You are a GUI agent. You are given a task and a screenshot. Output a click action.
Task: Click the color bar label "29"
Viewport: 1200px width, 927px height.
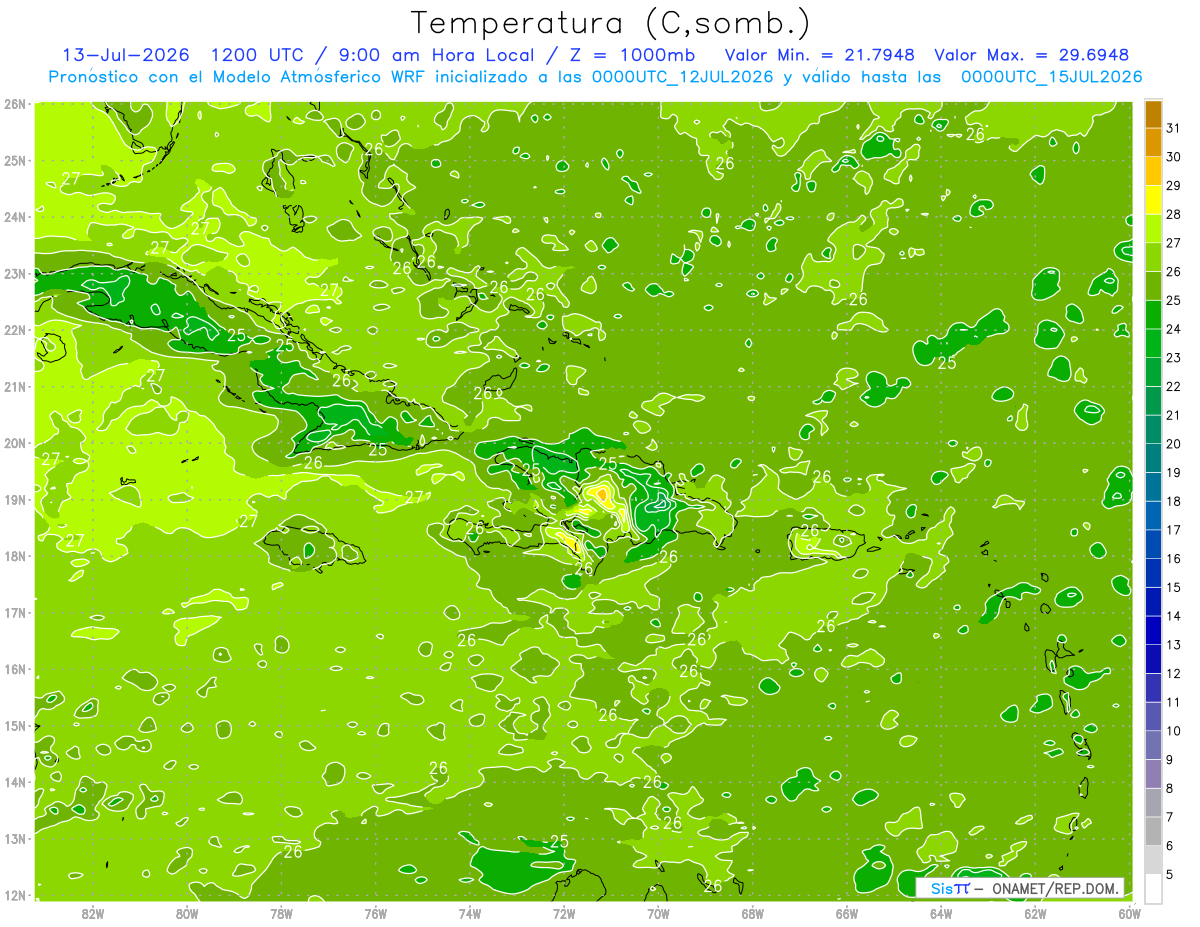[x=1173, y=186]
